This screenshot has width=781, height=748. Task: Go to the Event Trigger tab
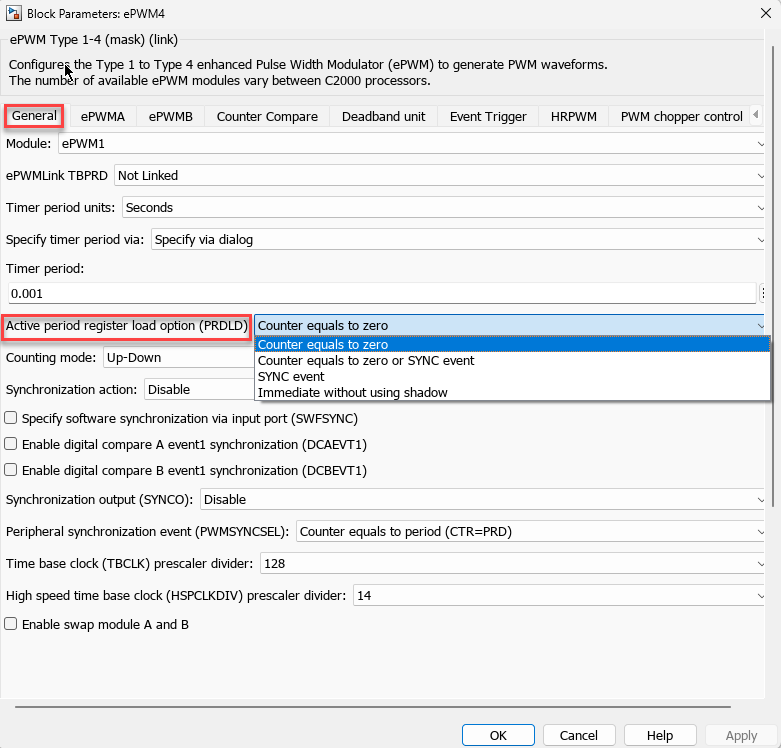point(488,117)
